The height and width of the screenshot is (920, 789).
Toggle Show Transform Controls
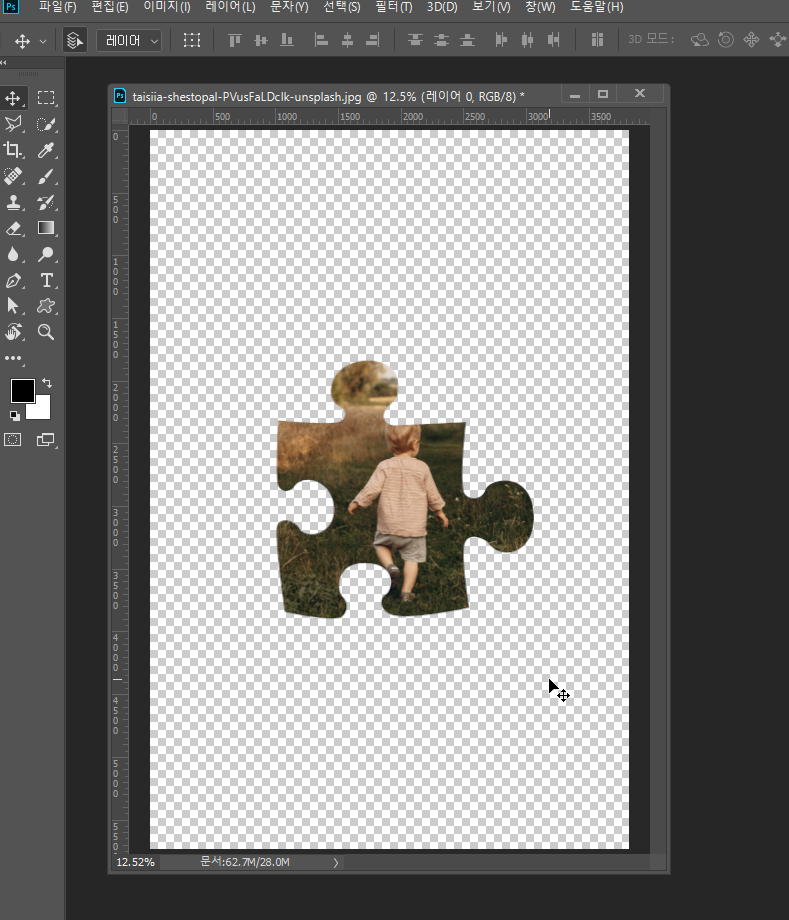click(x=192, y=40)
